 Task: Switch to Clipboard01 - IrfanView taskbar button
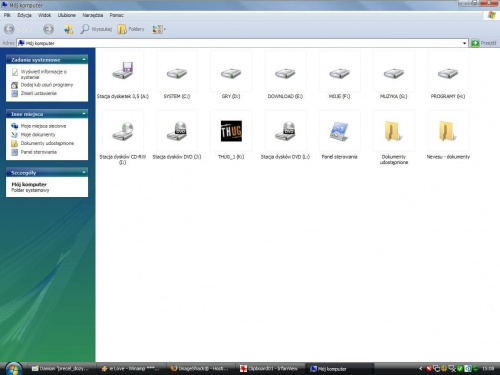click(x=269, y=369)
